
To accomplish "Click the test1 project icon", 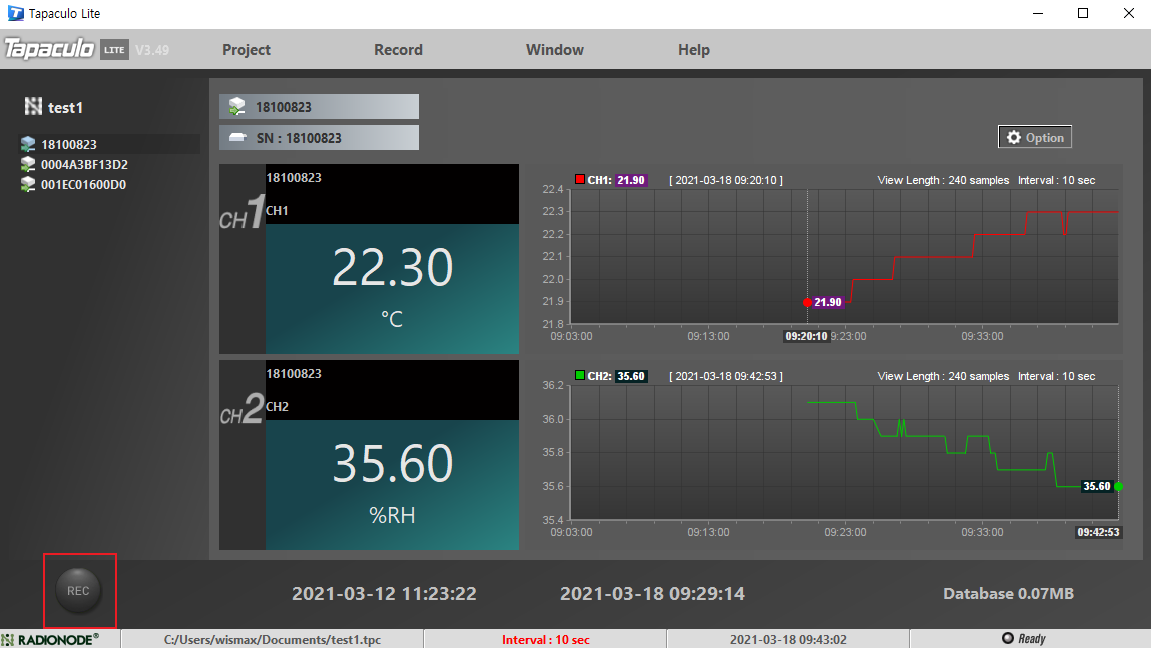I will coord(33,107).
